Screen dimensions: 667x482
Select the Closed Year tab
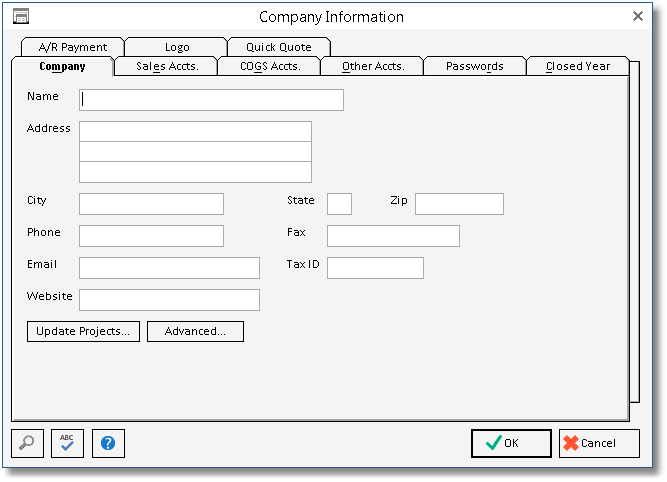[x=578, y=66]
